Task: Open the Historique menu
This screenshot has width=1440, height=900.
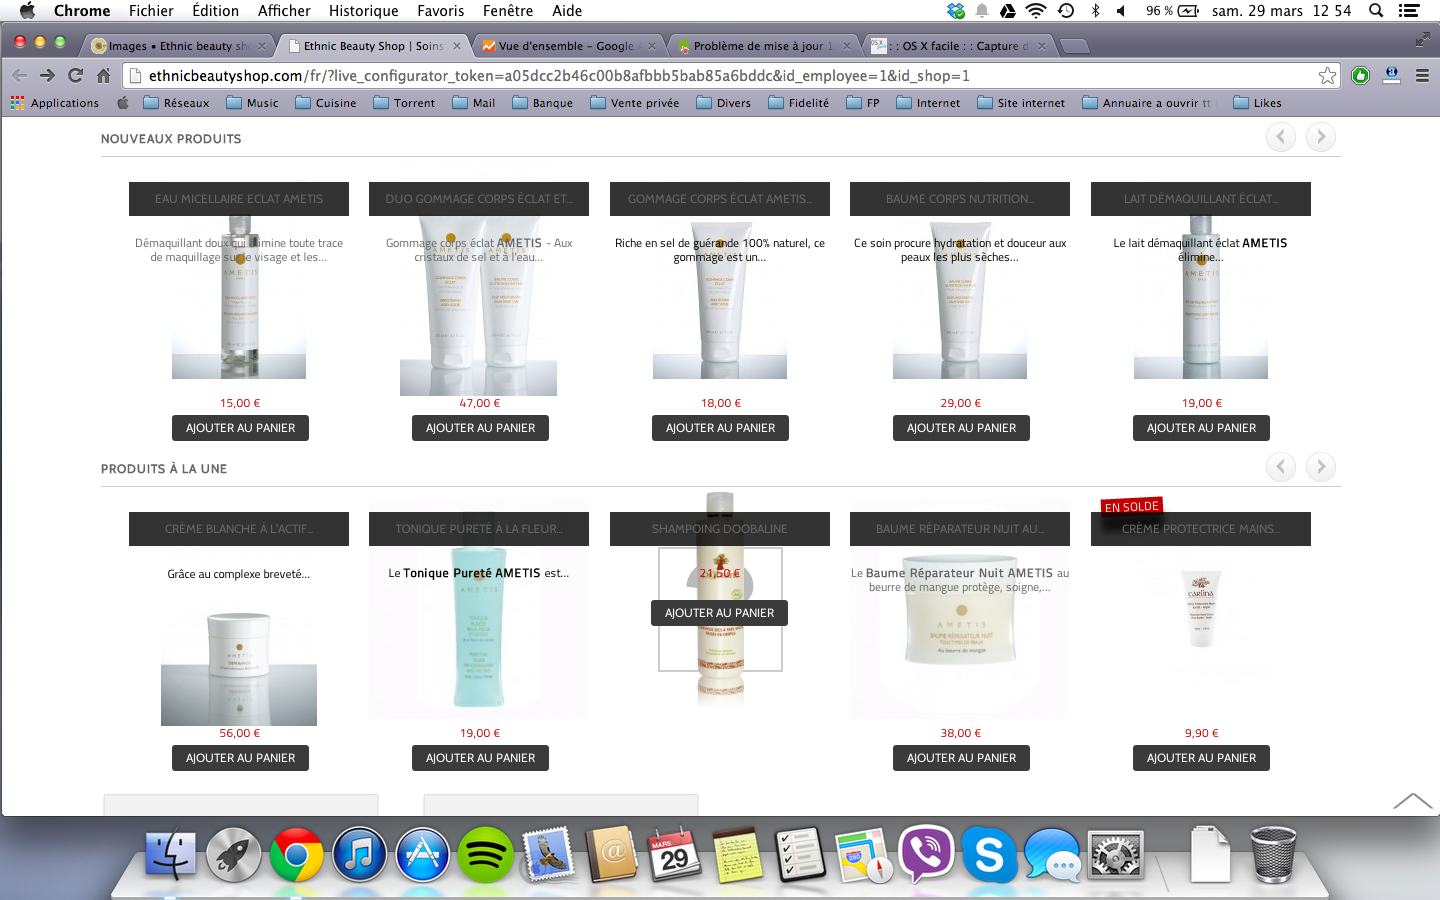Action: point(363,11)
